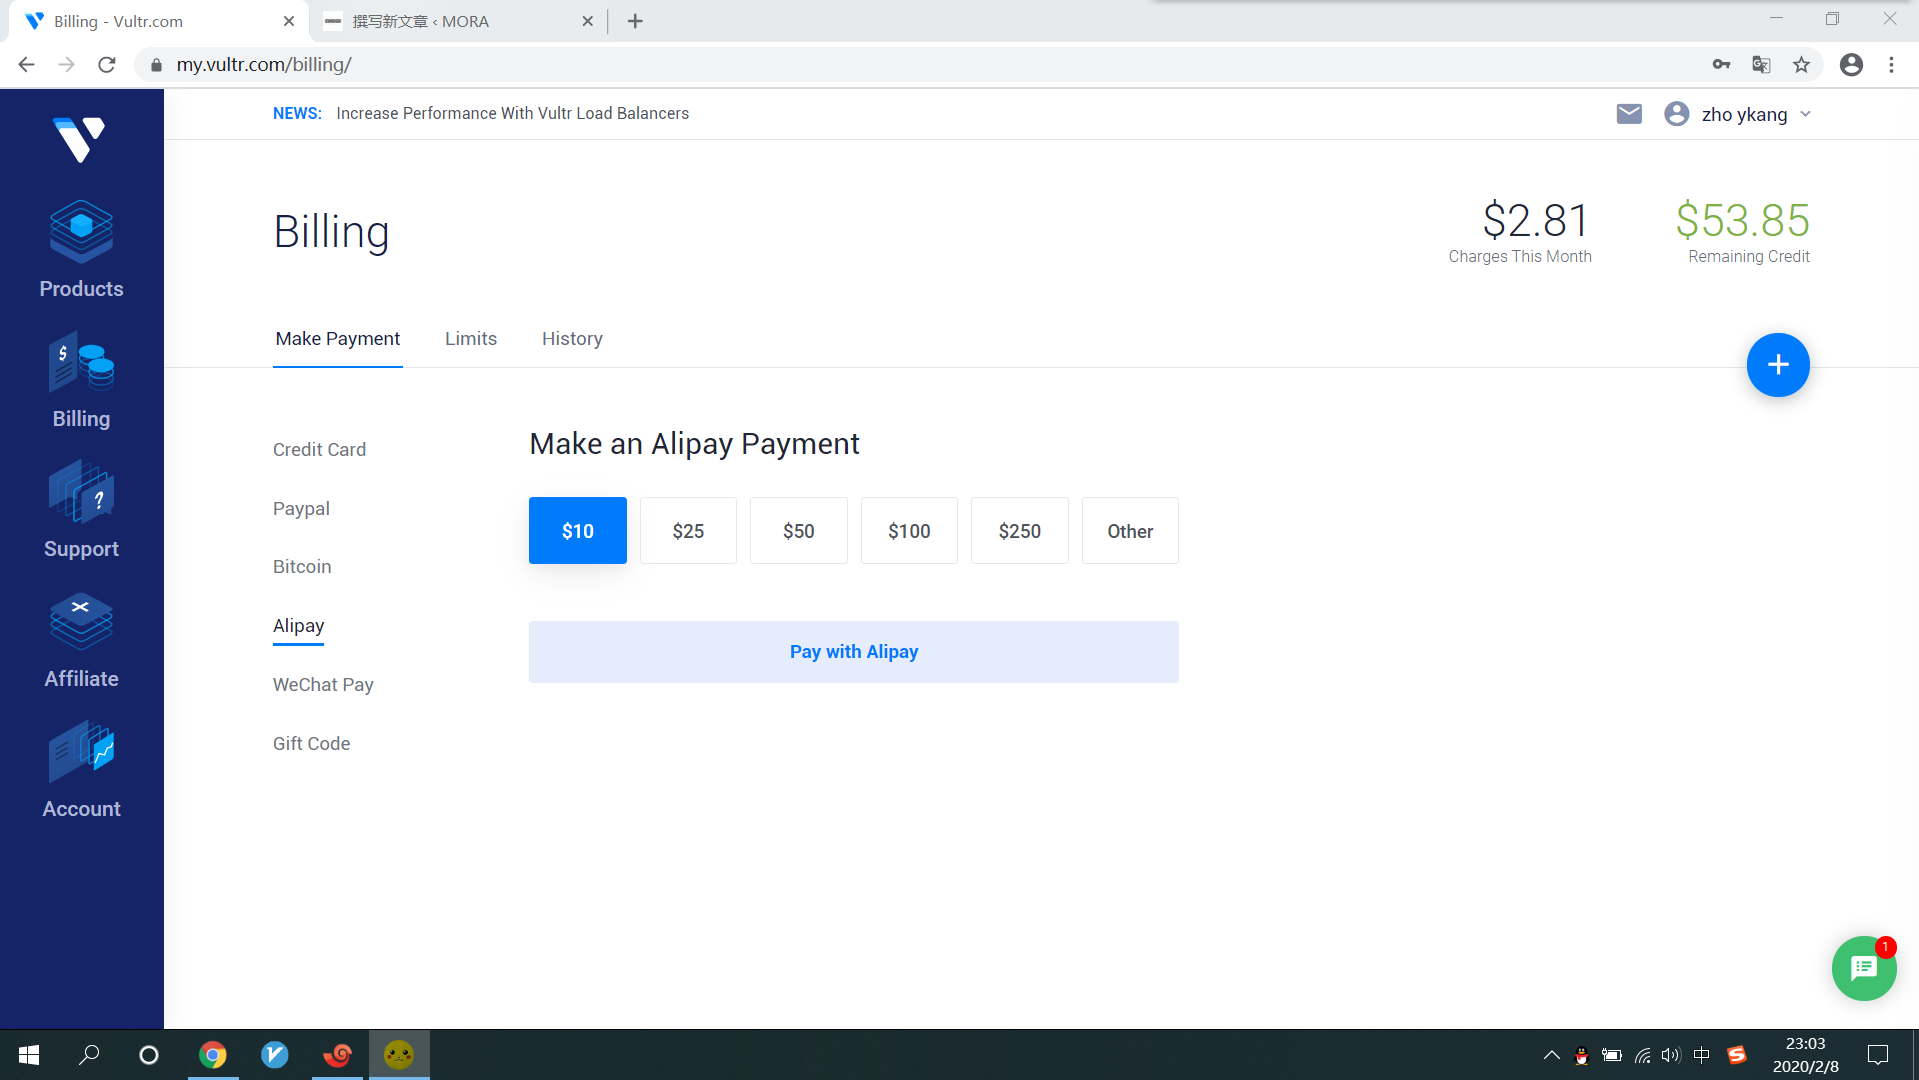Screen dimensions: 1919x1080
Task: Choose Bitcoin payment method
Action: click(302, 567)
